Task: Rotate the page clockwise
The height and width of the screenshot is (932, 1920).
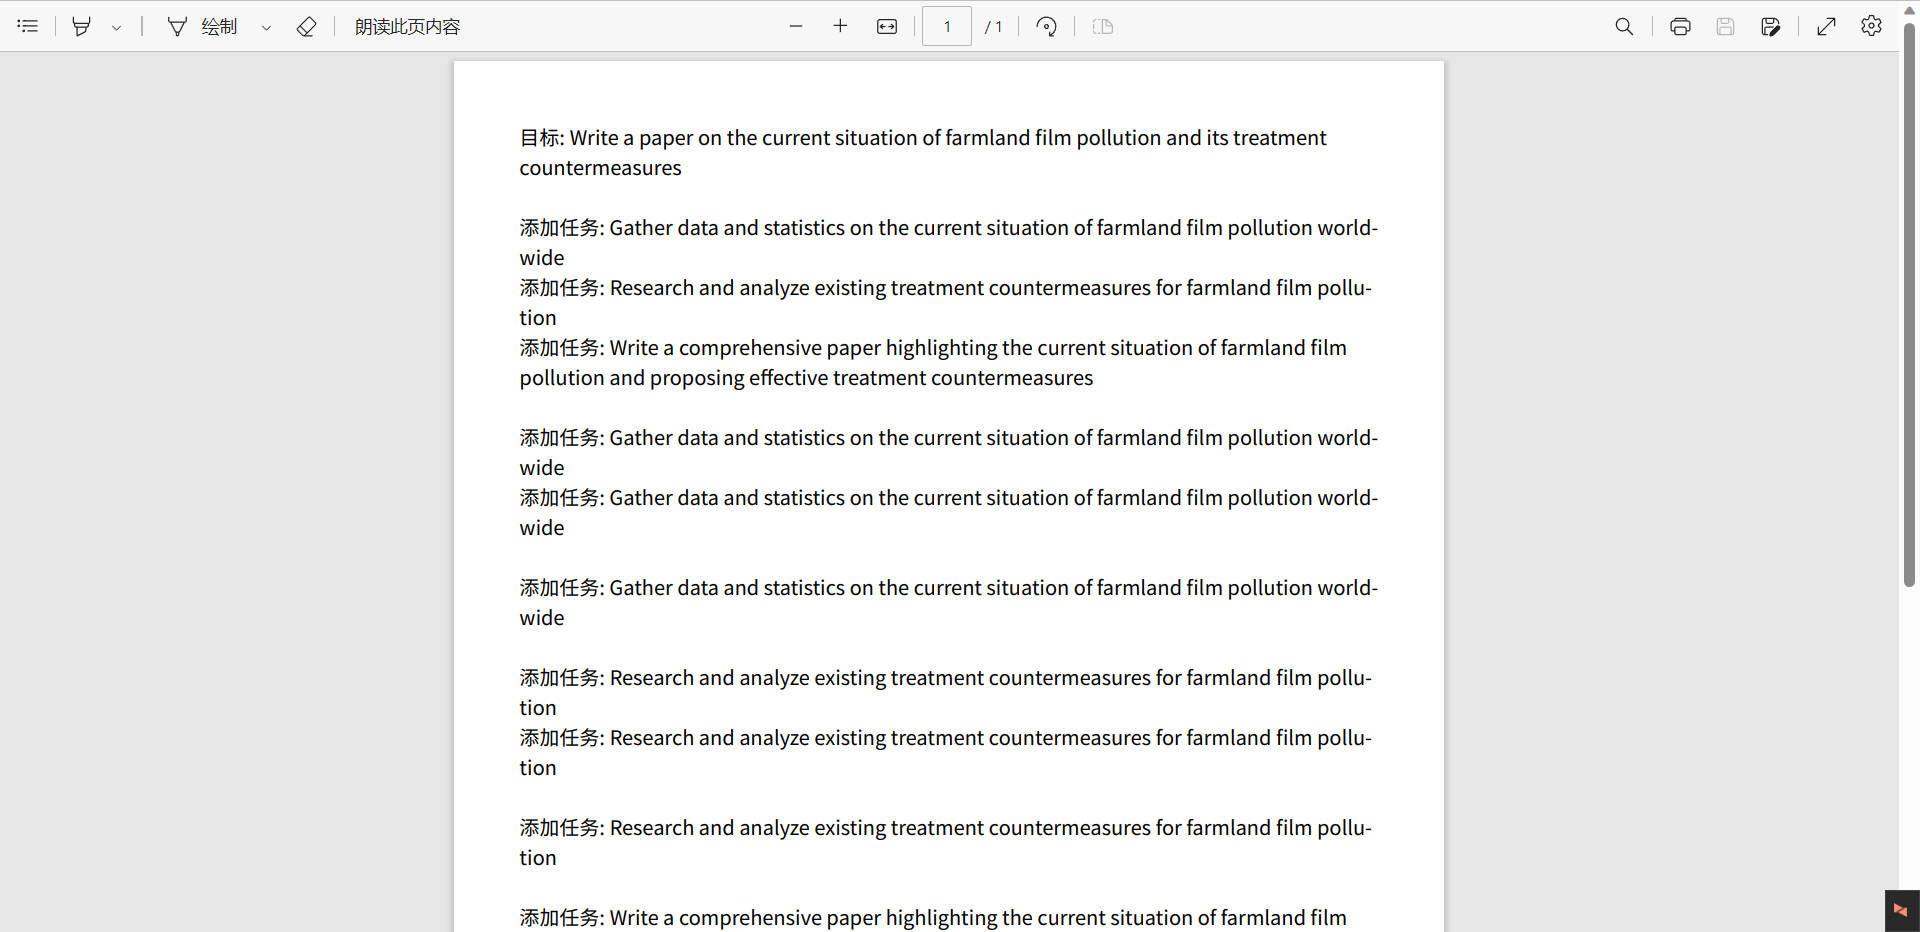Action: [x=1046, y=26]
